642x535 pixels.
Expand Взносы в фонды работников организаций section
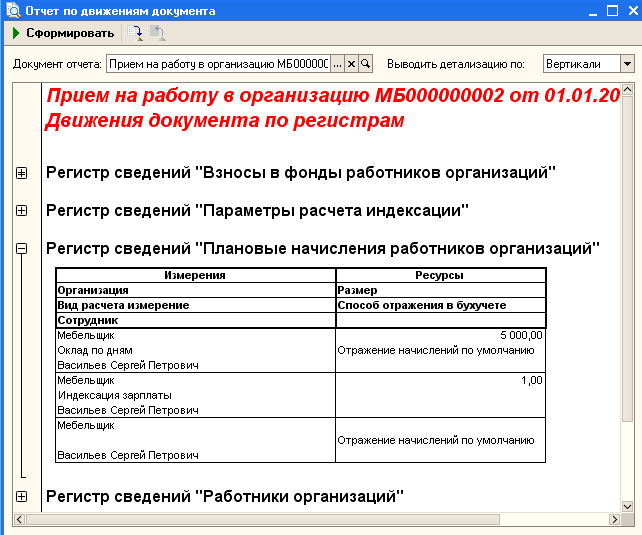pyautogui.click(x=21, y=173)
